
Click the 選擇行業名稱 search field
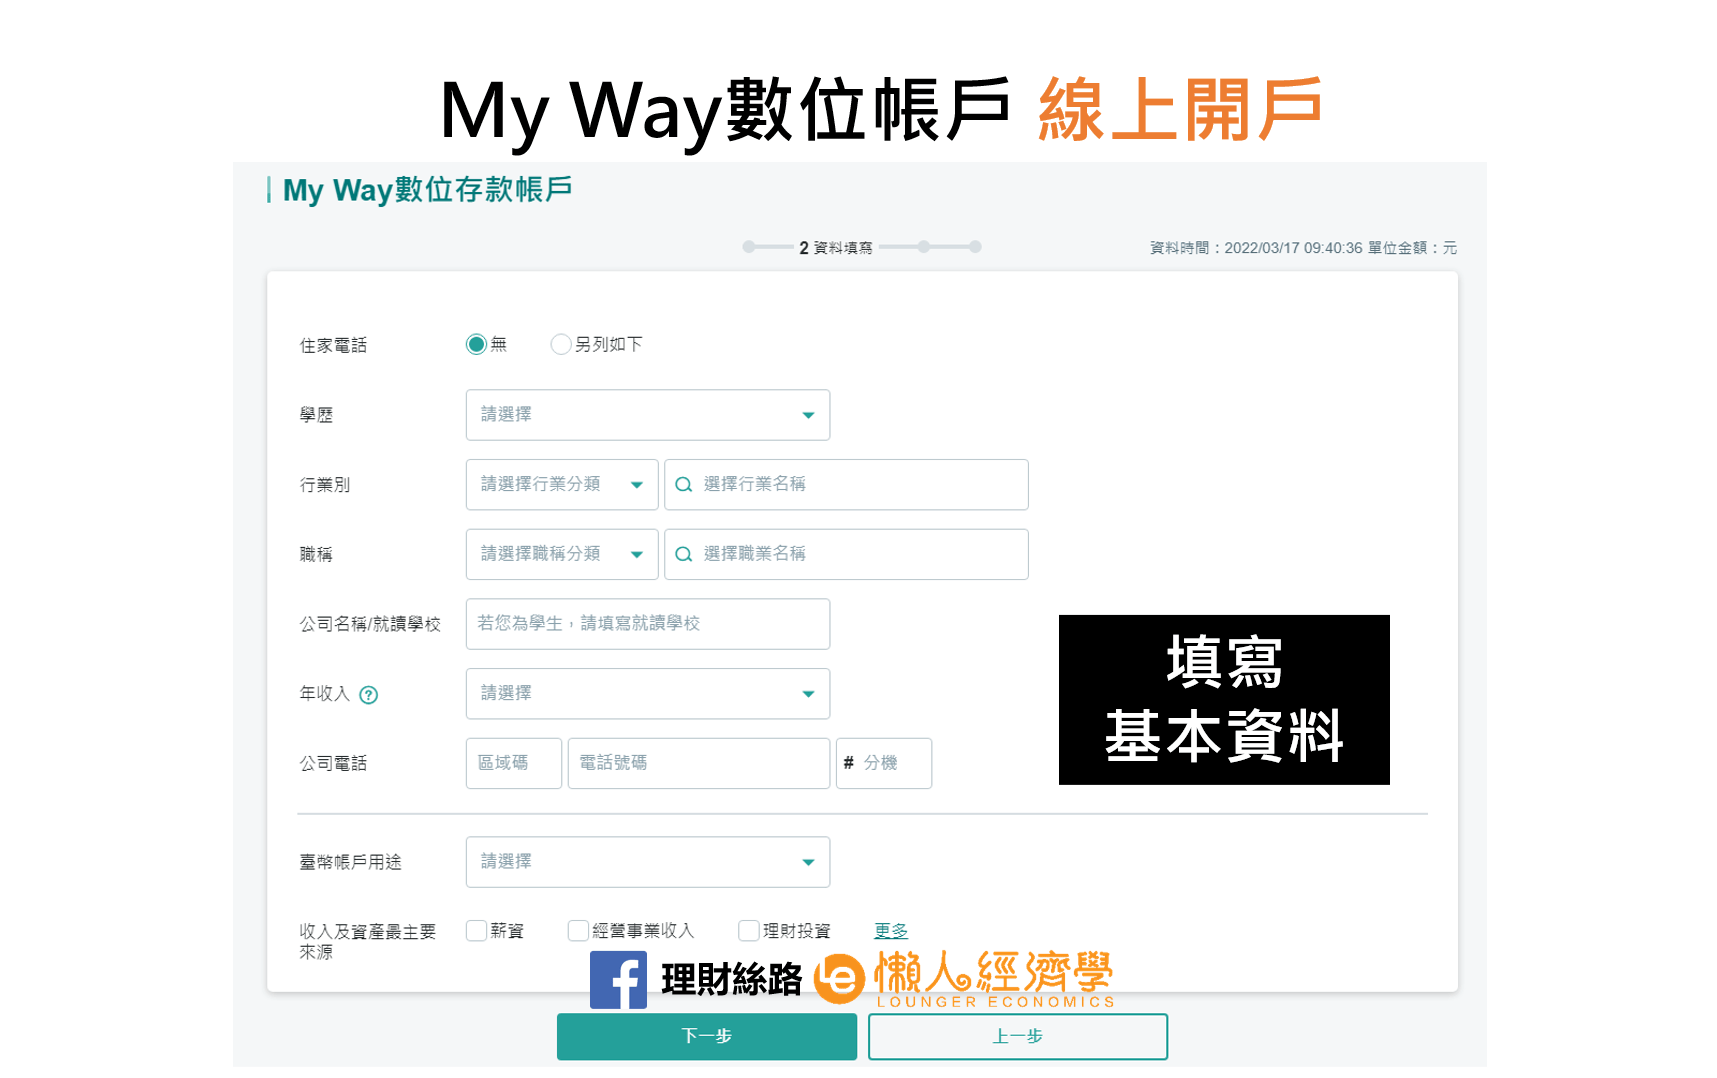point(846,485)
